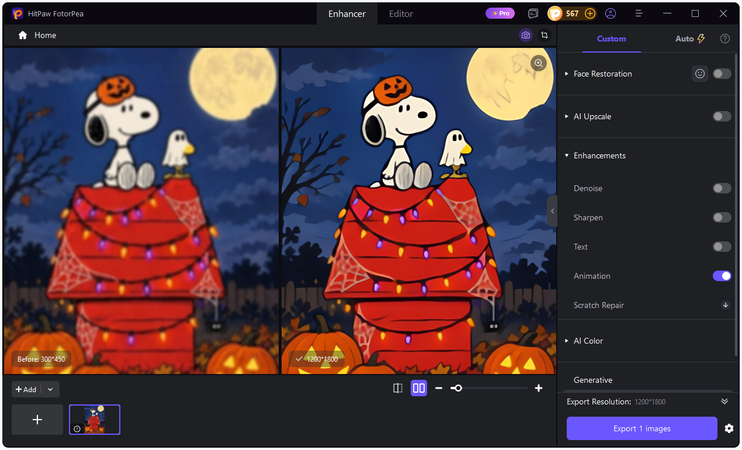This screenshot has height=450, width=742.
Task: Zoom in with the plus icon
Action: click(539, 388)
